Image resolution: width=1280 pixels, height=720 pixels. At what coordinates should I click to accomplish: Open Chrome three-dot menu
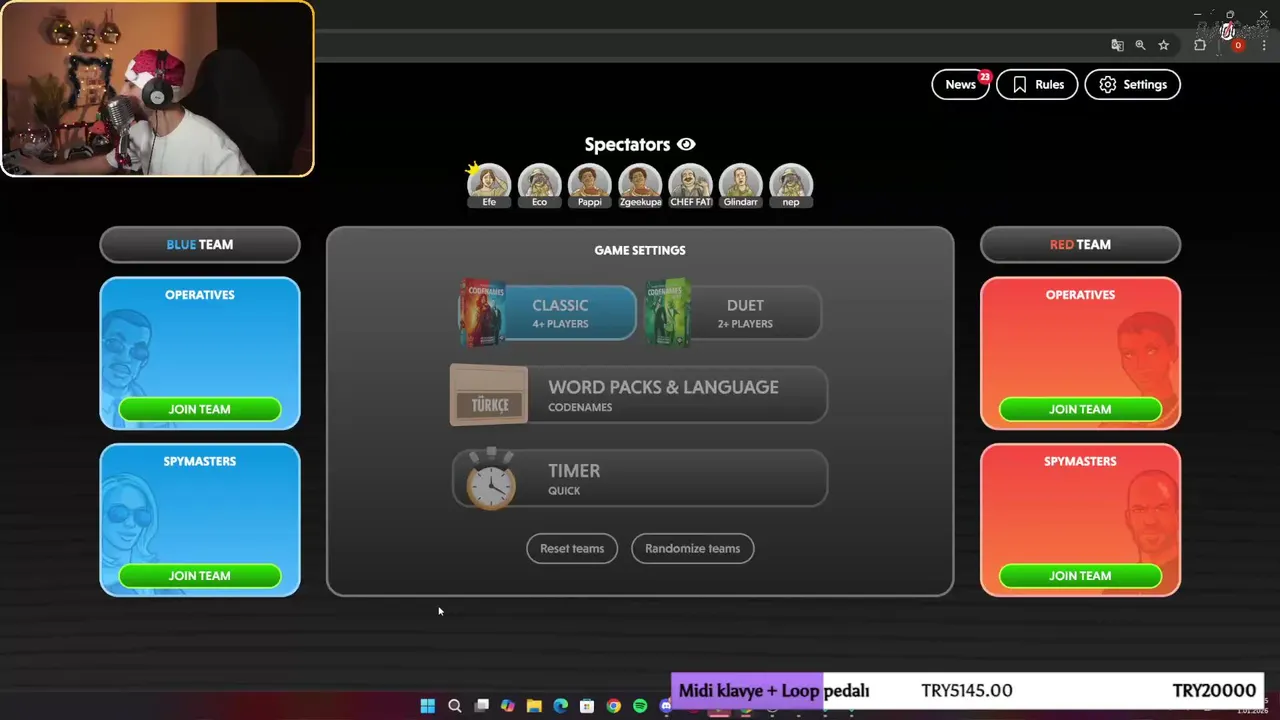pos(1264,45)
